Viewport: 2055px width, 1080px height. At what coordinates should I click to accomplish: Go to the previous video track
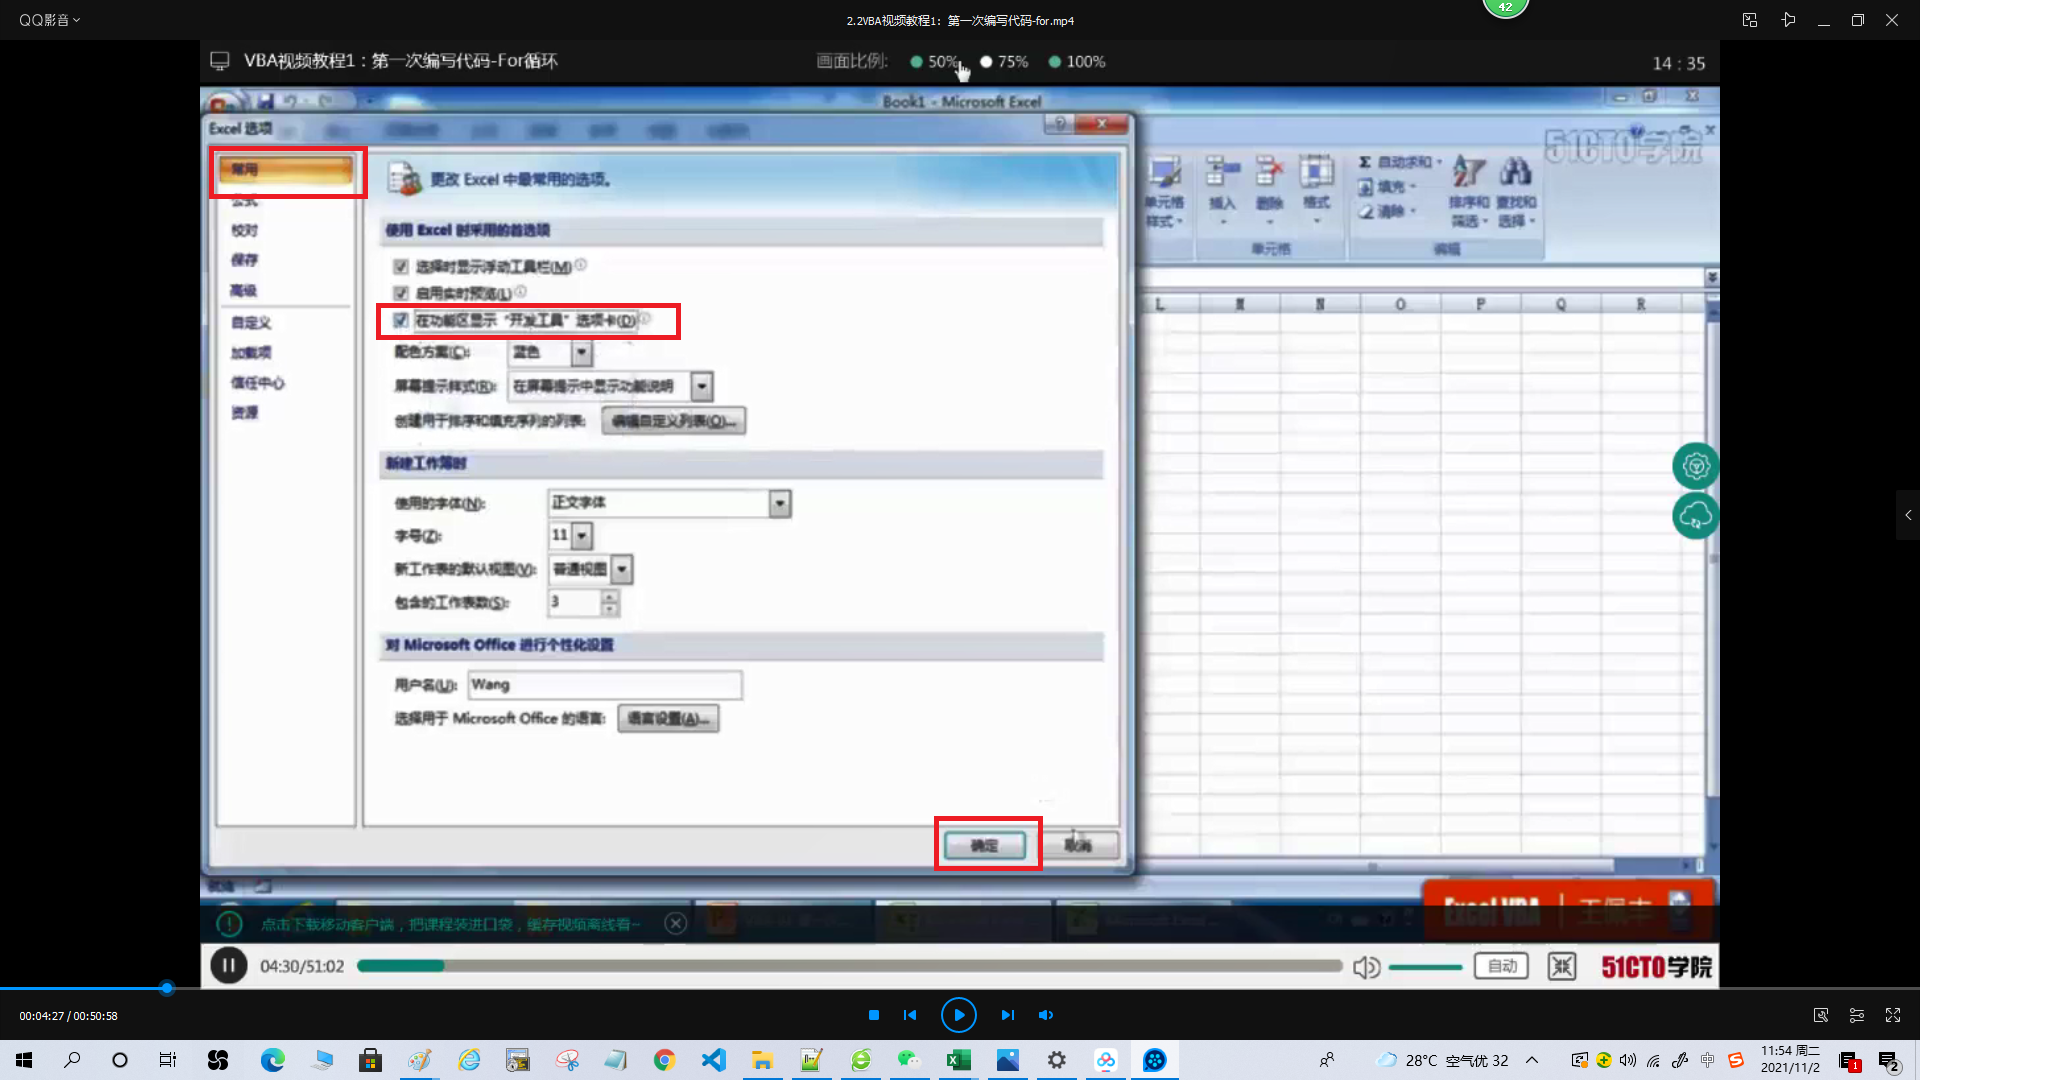point(910,1015)
